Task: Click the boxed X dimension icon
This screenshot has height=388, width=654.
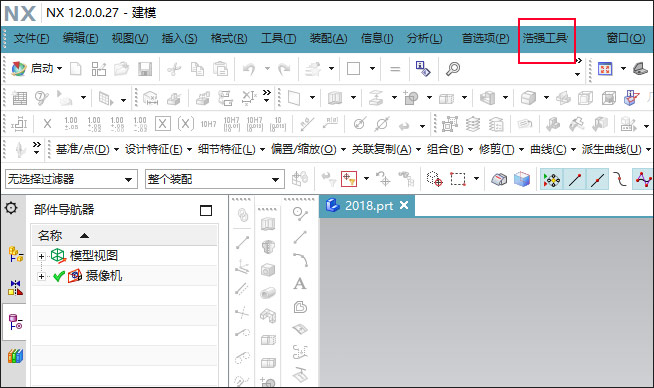Action: (x=163, y=124)
